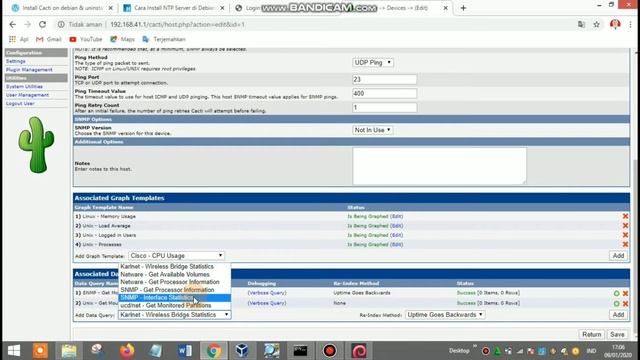This screenshot has height=360, width=640.
Task: Open the Apps bookmark shortcut
Action: click(18, 39)
